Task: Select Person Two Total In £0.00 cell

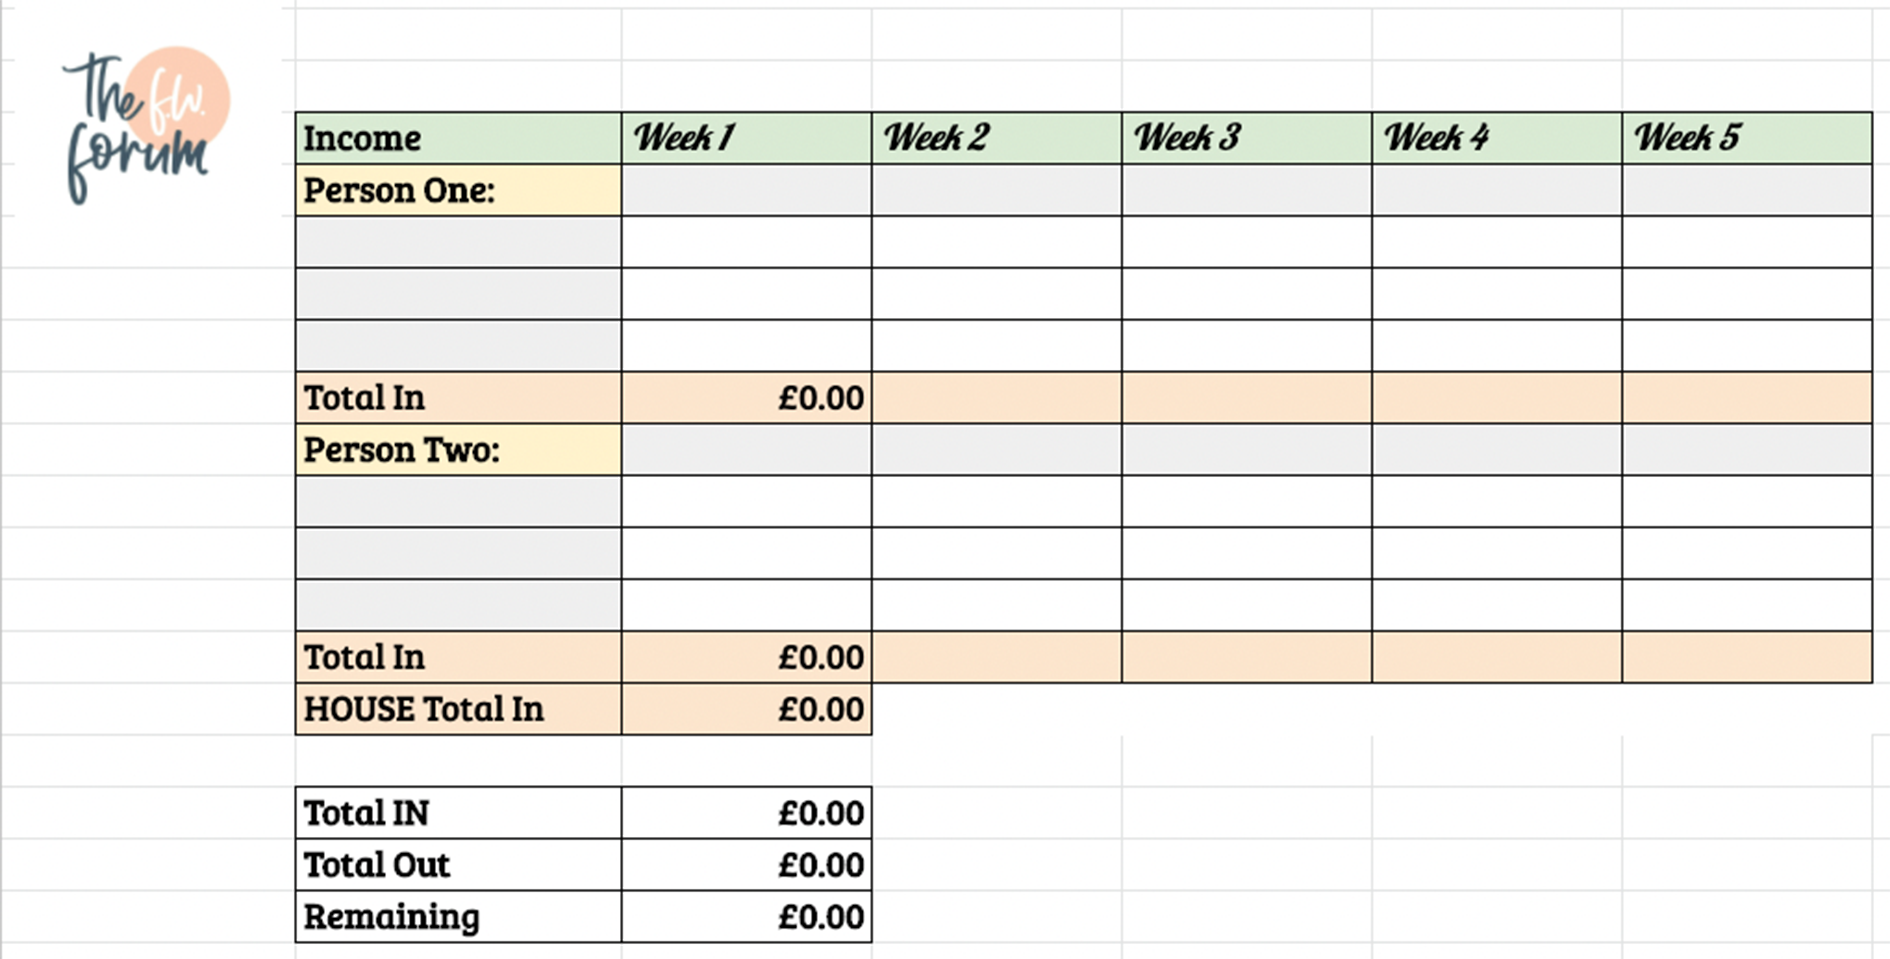Action: point(746,657)
